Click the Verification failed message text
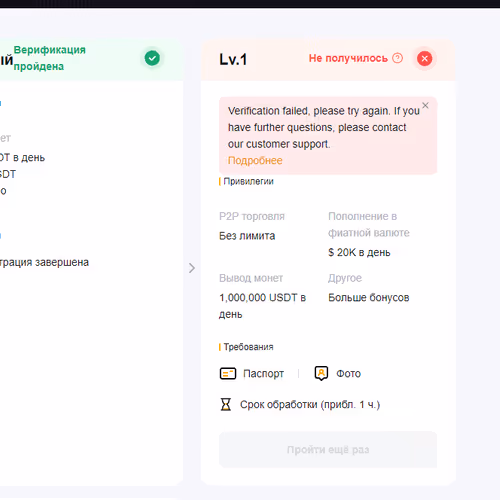This screenshot has height=500, width=500. coord(324,127)
